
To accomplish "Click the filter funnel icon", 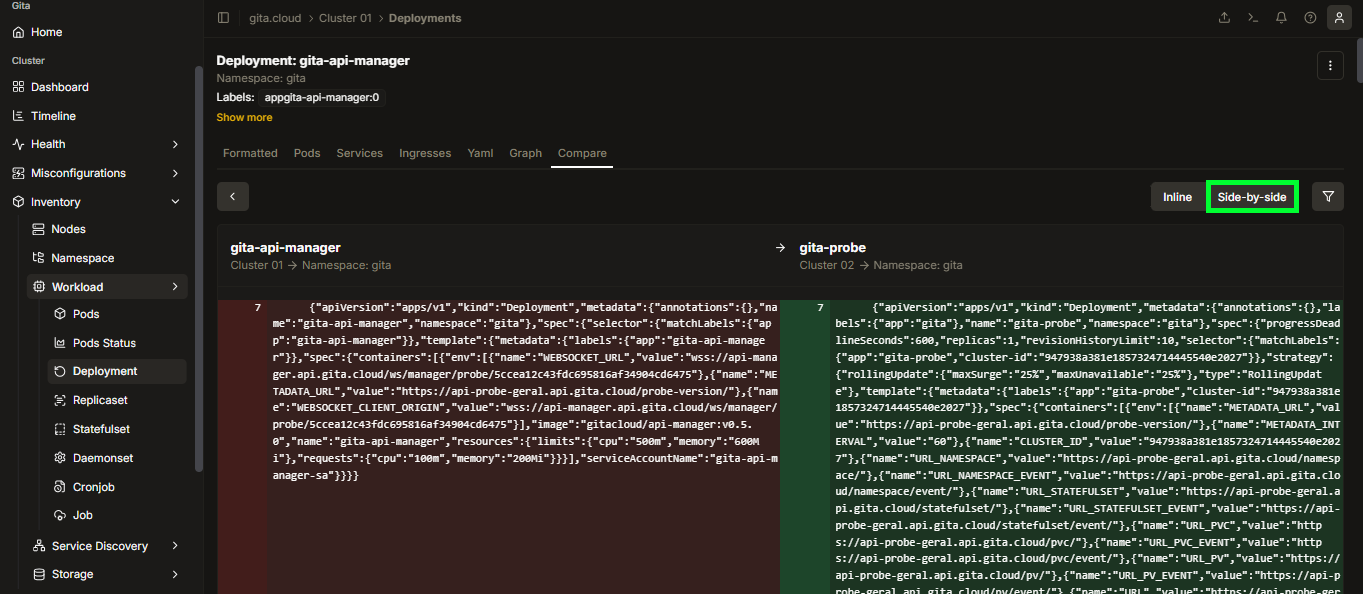I will (x=1328, y=197).
